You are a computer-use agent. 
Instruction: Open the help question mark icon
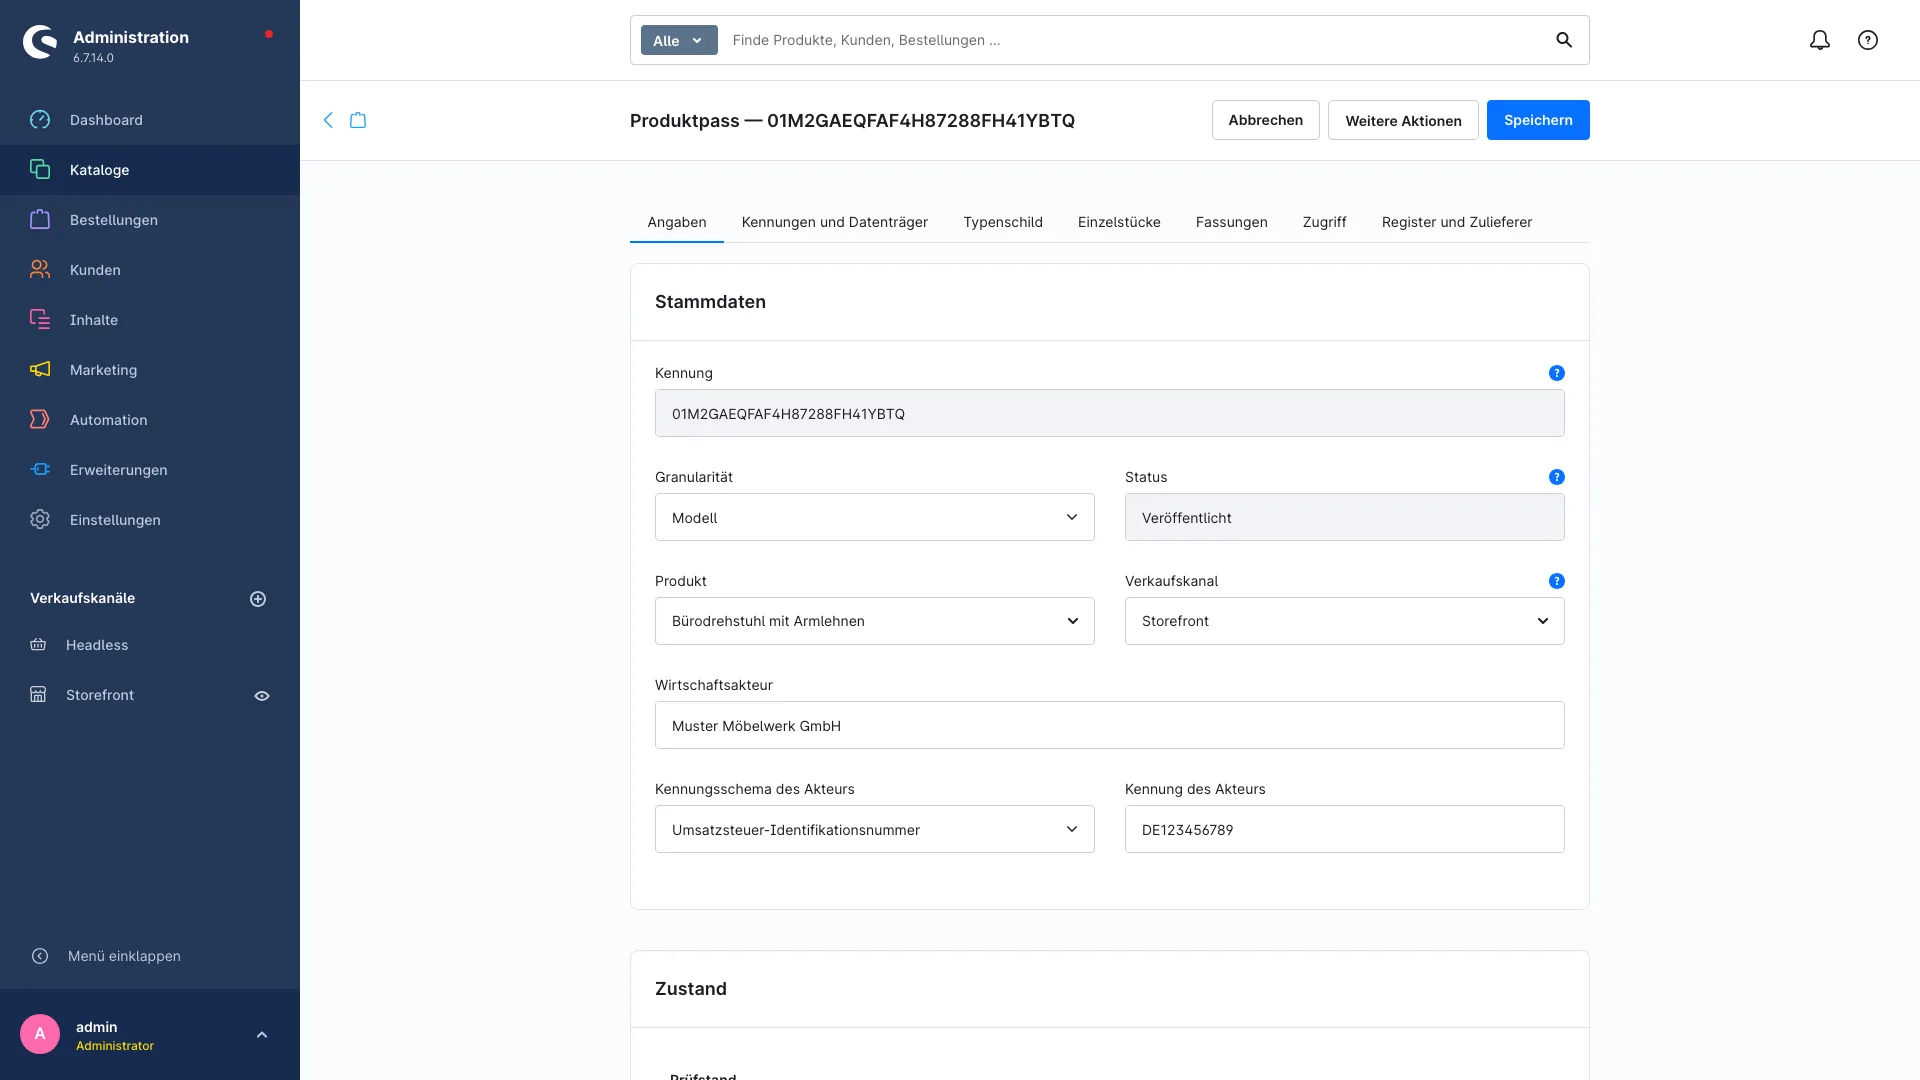coord(1868,40)
